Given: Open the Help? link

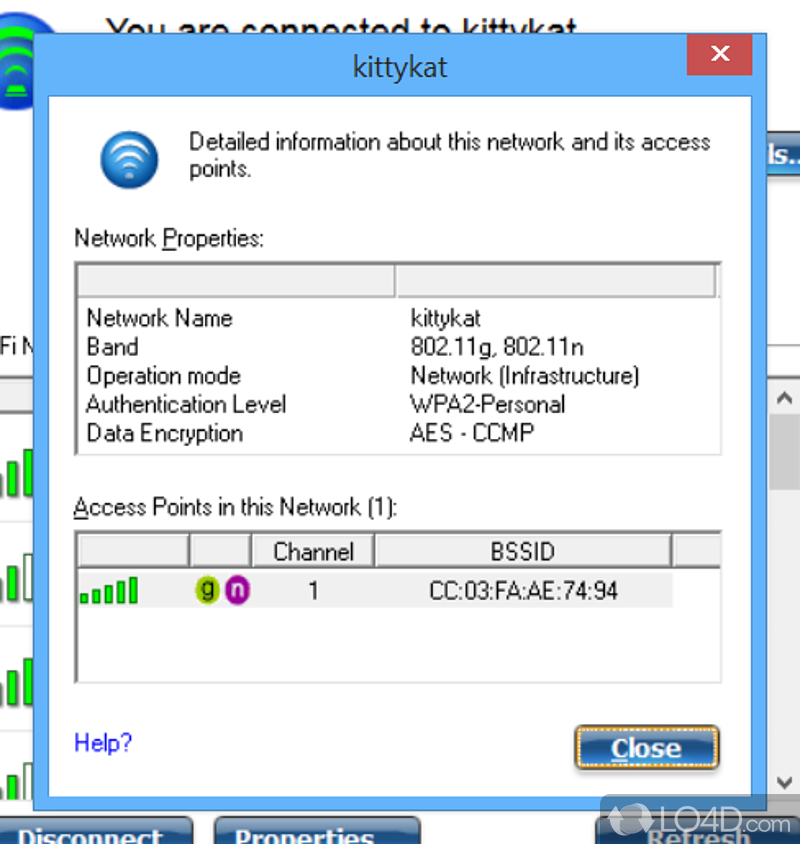Looking at the screenshot, I should click(x=103, y=743).
